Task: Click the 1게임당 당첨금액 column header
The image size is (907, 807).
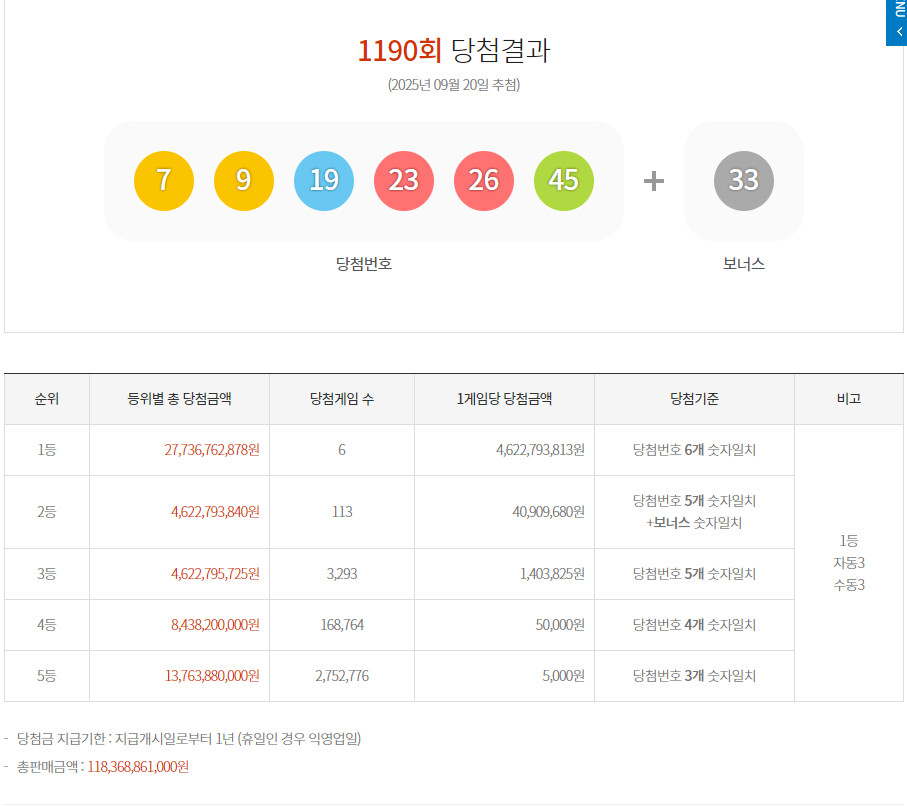Action: point(504,399)
